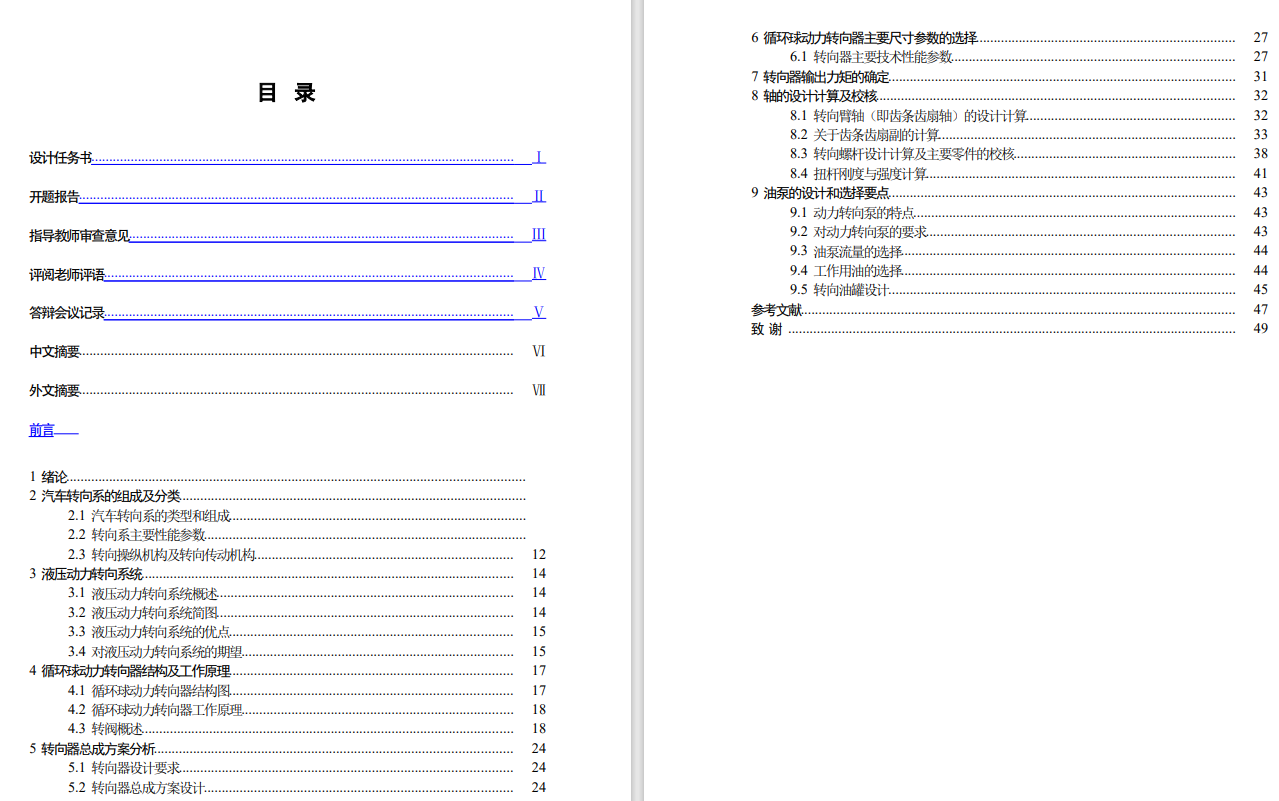The width and height of the screenshot is (1279, 801).
Task: Jump to the 前言 link
Action: point(53,430)
